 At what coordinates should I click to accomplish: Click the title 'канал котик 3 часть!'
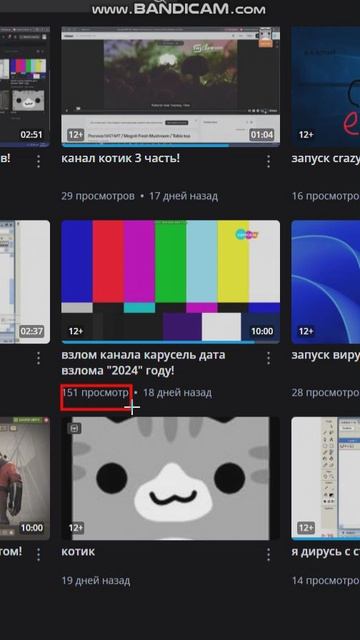click(x=120, y=158)
